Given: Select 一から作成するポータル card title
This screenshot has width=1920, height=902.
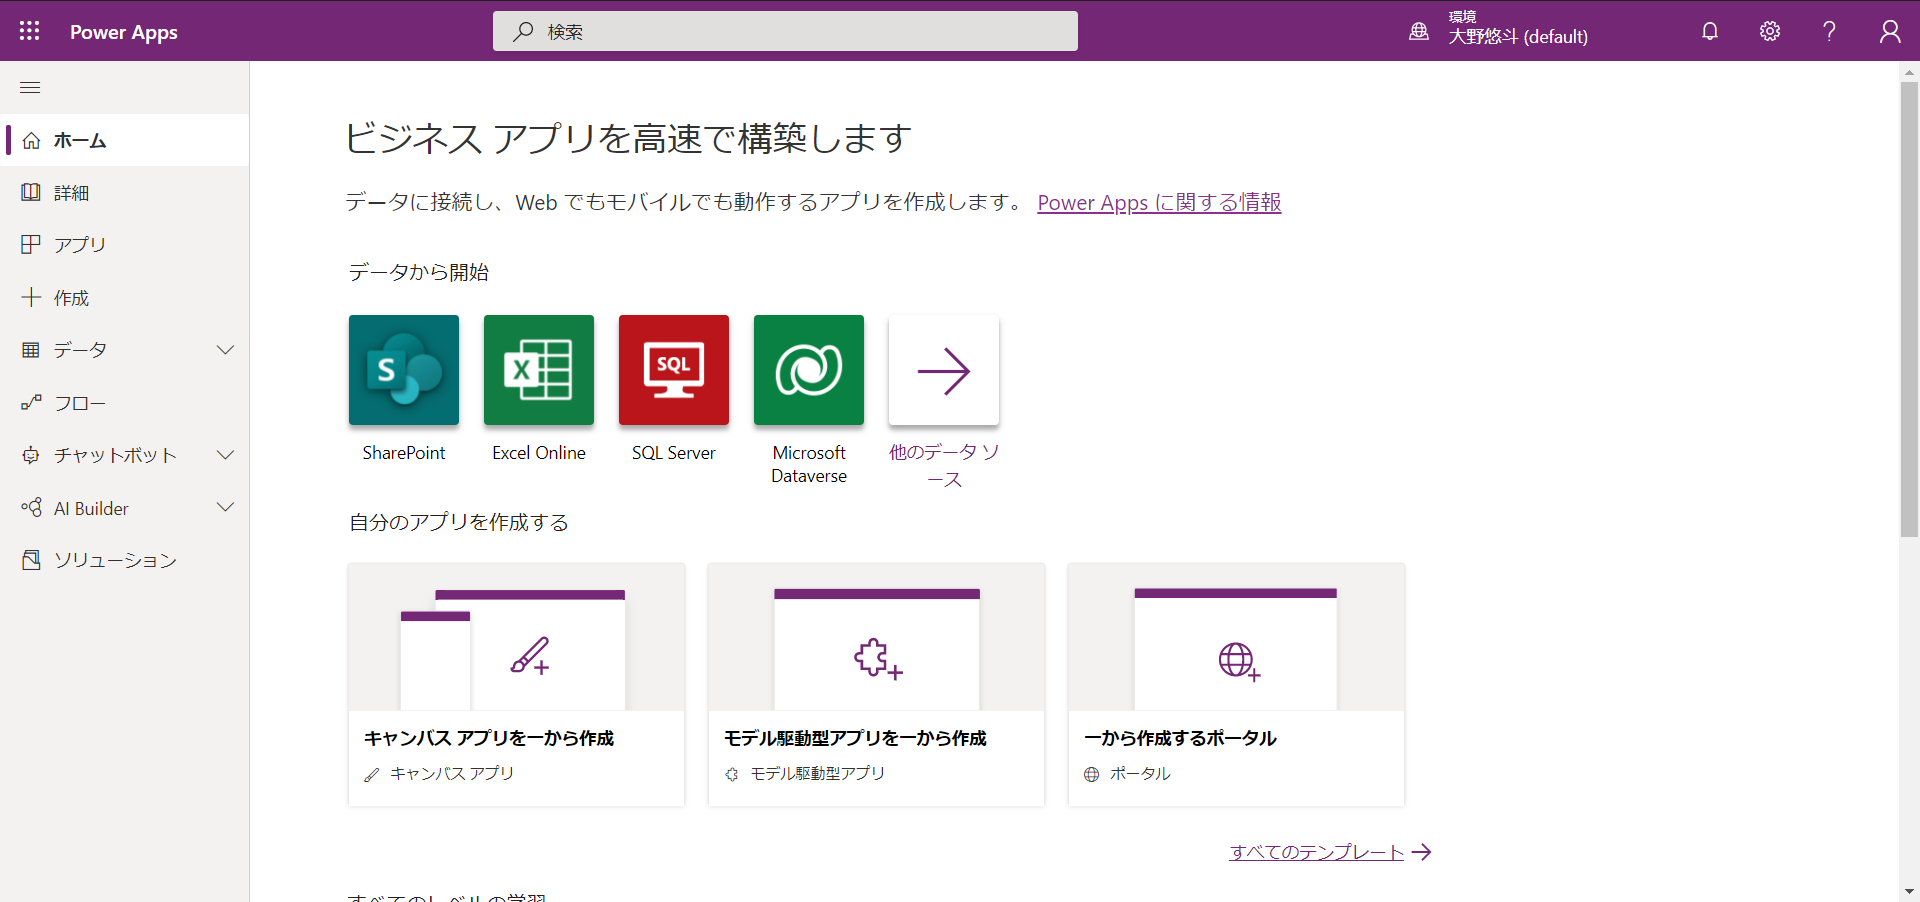Looking at the screenshot, I should point(1180,738).
